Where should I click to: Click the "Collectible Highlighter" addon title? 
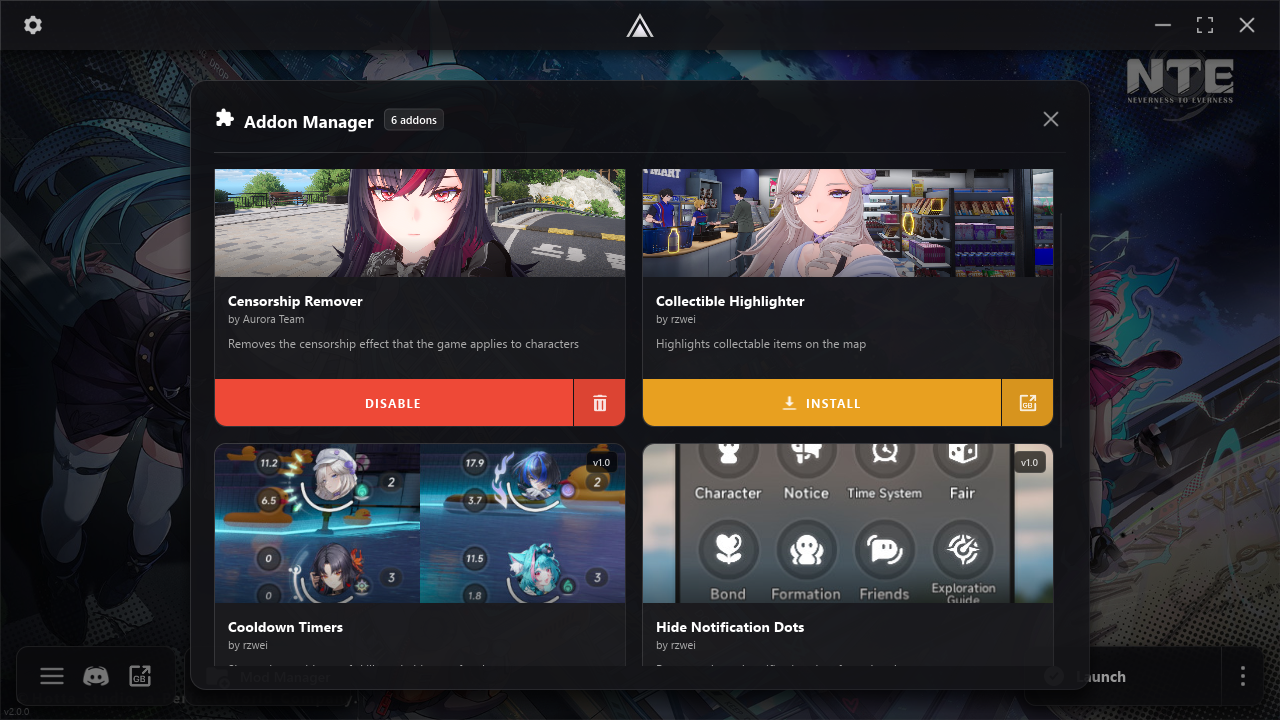730,301
